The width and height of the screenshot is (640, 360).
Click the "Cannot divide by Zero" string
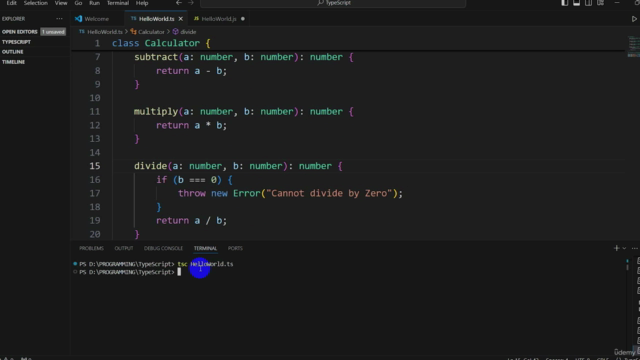click(x=329, y=193)
